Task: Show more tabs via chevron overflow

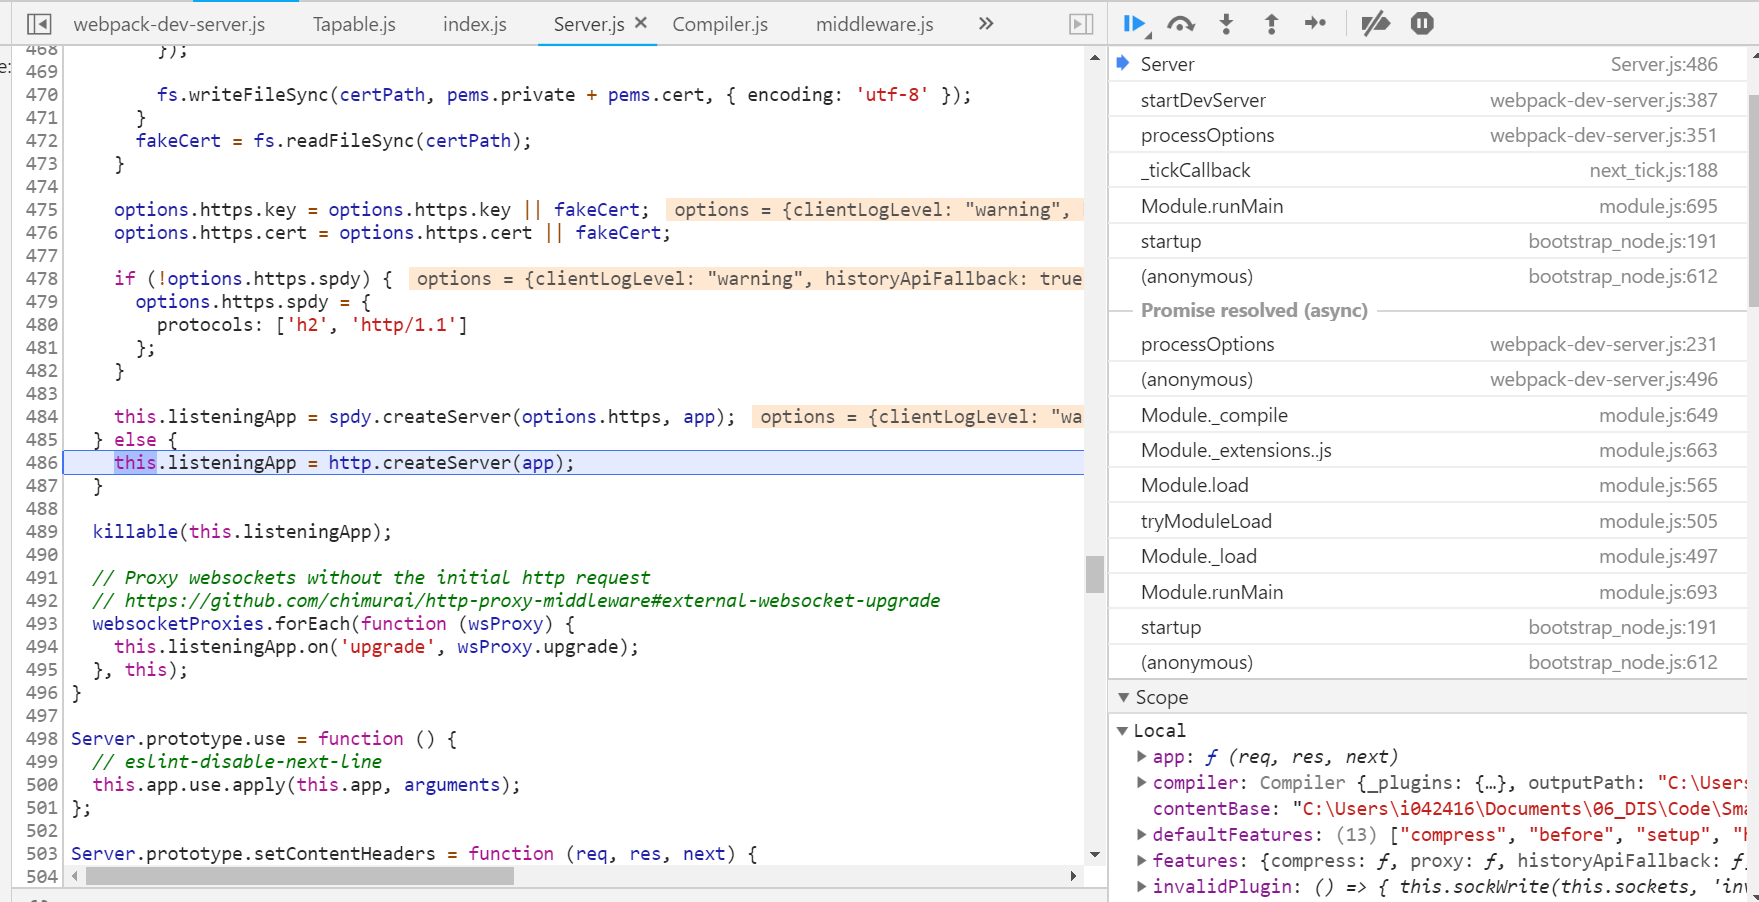Action: 986,24
